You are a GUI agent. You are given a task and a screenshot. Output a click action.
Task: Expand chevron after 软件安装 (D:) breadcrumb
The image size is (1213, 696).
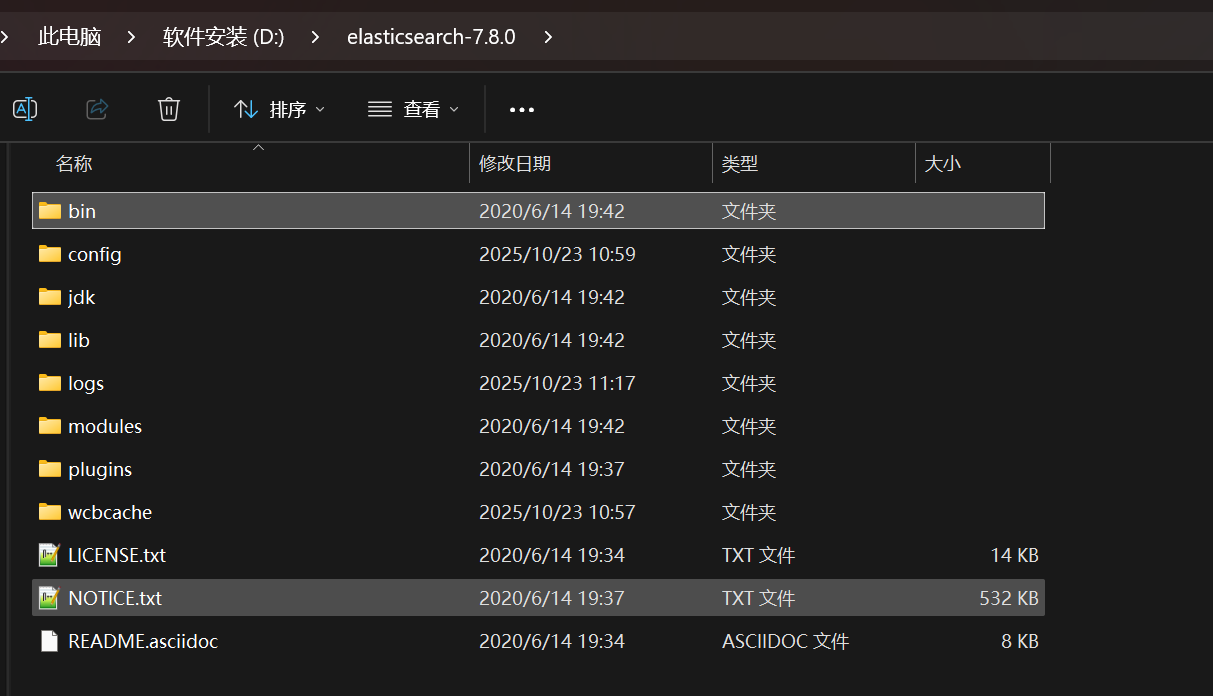[316, 37]
